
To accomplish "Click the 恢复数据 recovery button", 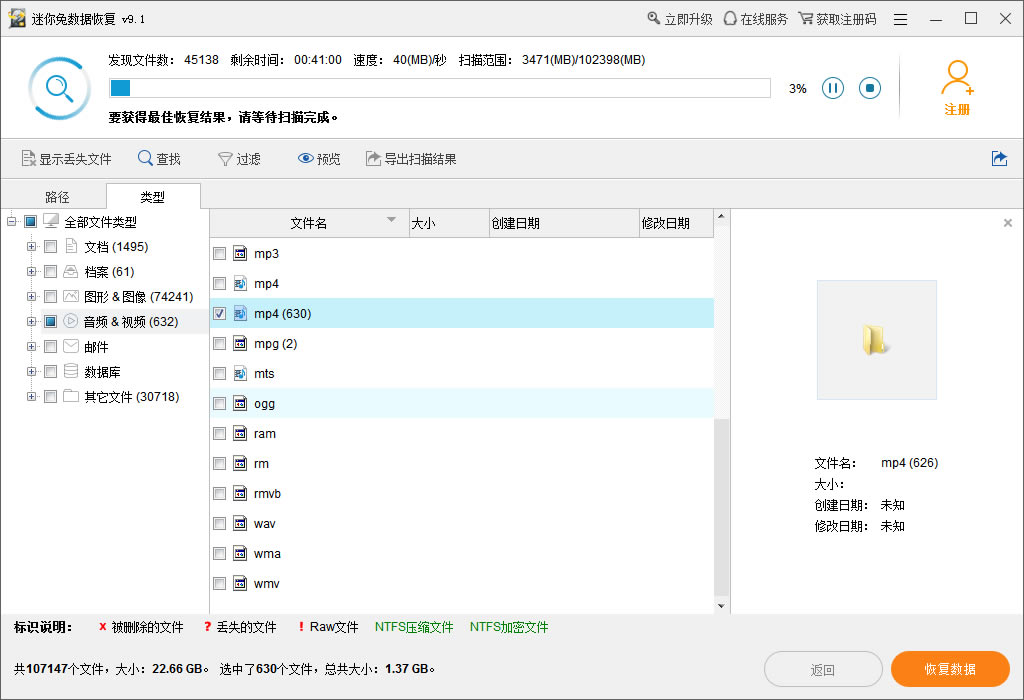I will point(950,669).
